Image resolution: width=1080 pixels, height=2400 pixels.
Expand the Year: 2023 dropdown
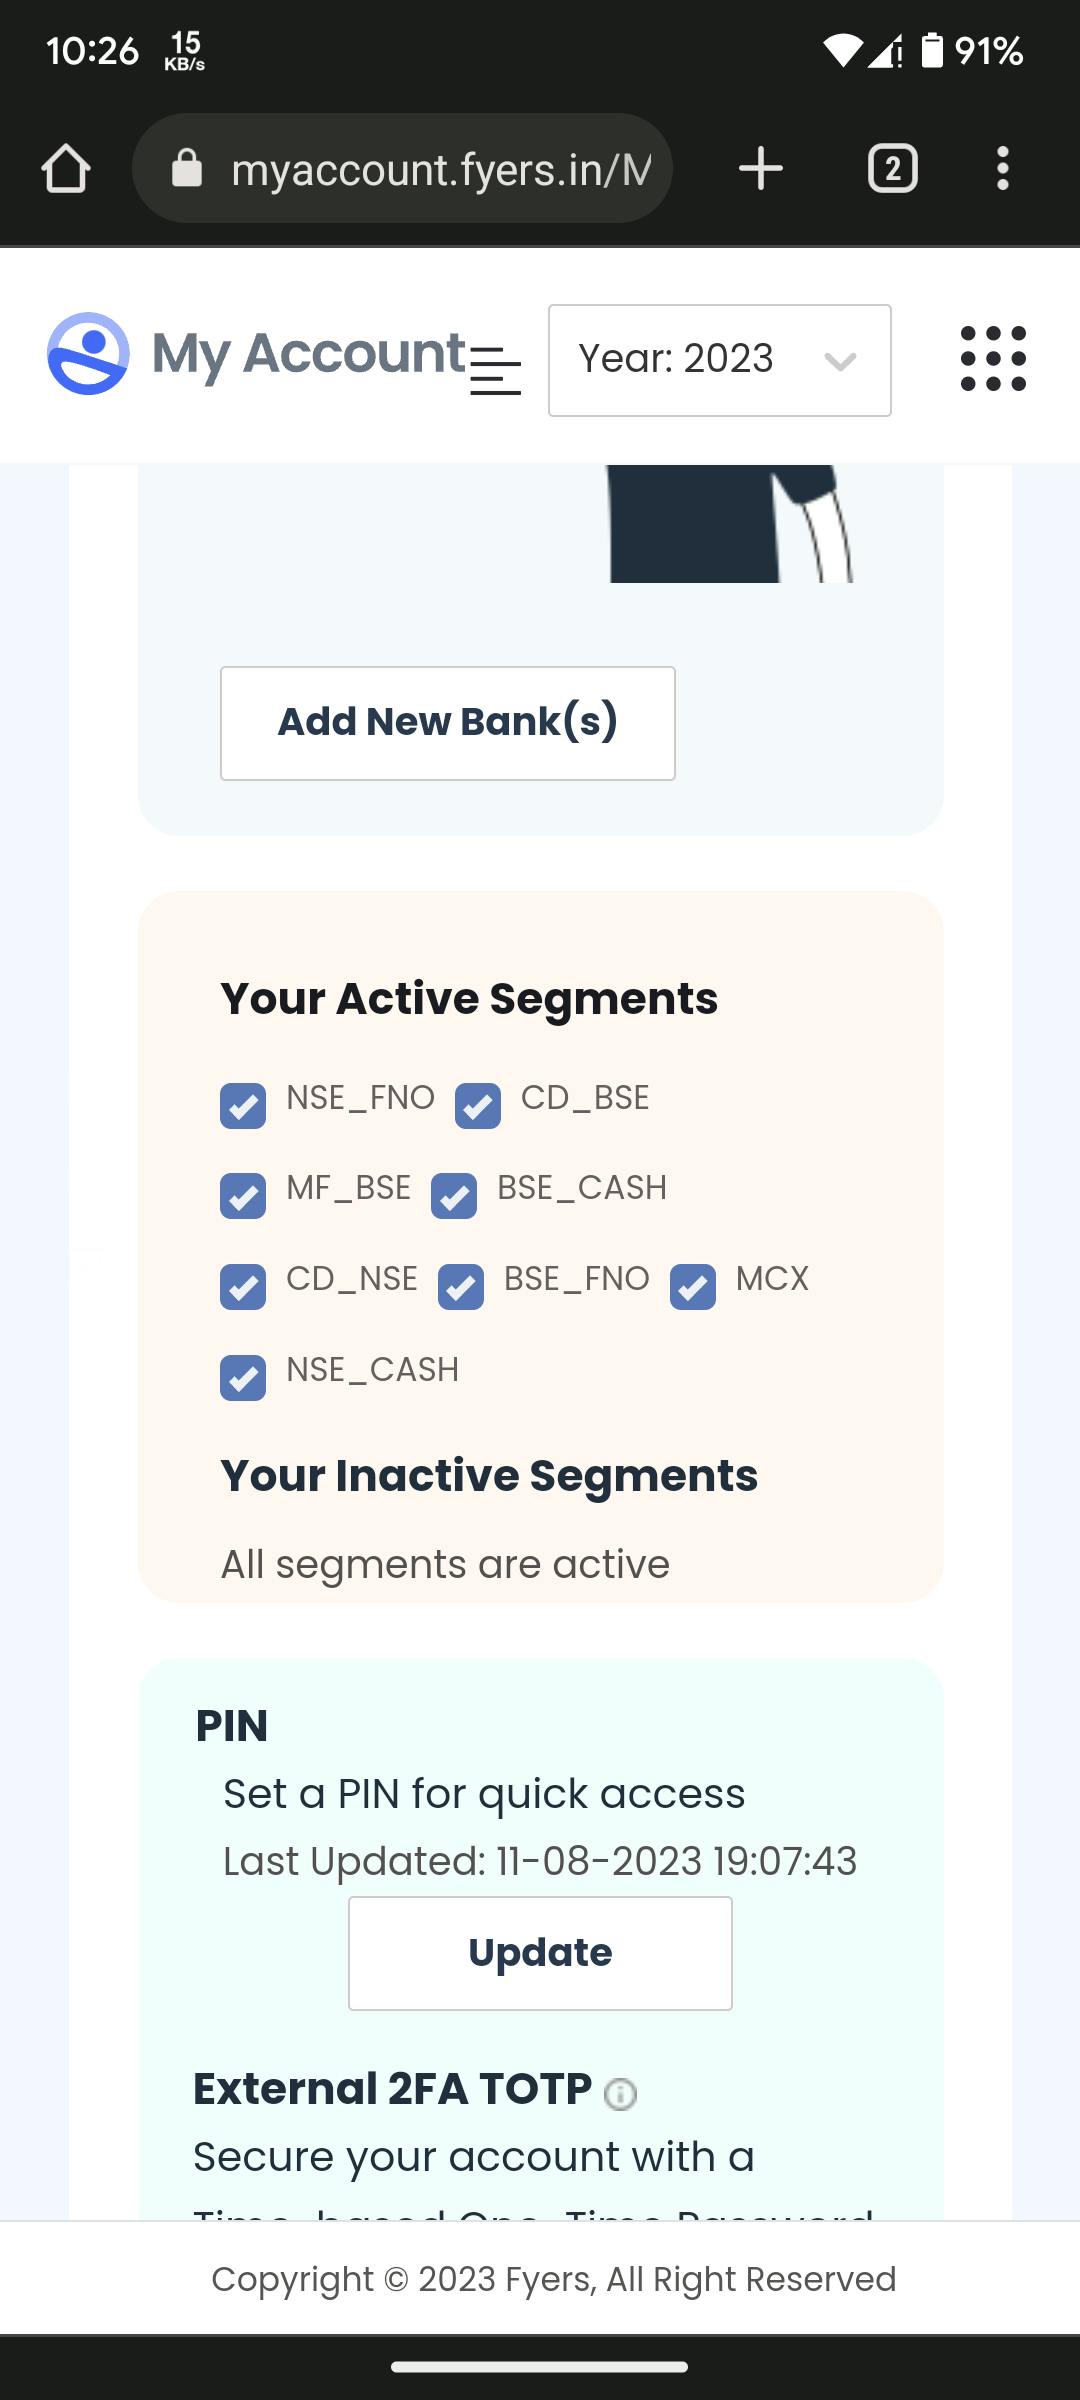point(719,360)
